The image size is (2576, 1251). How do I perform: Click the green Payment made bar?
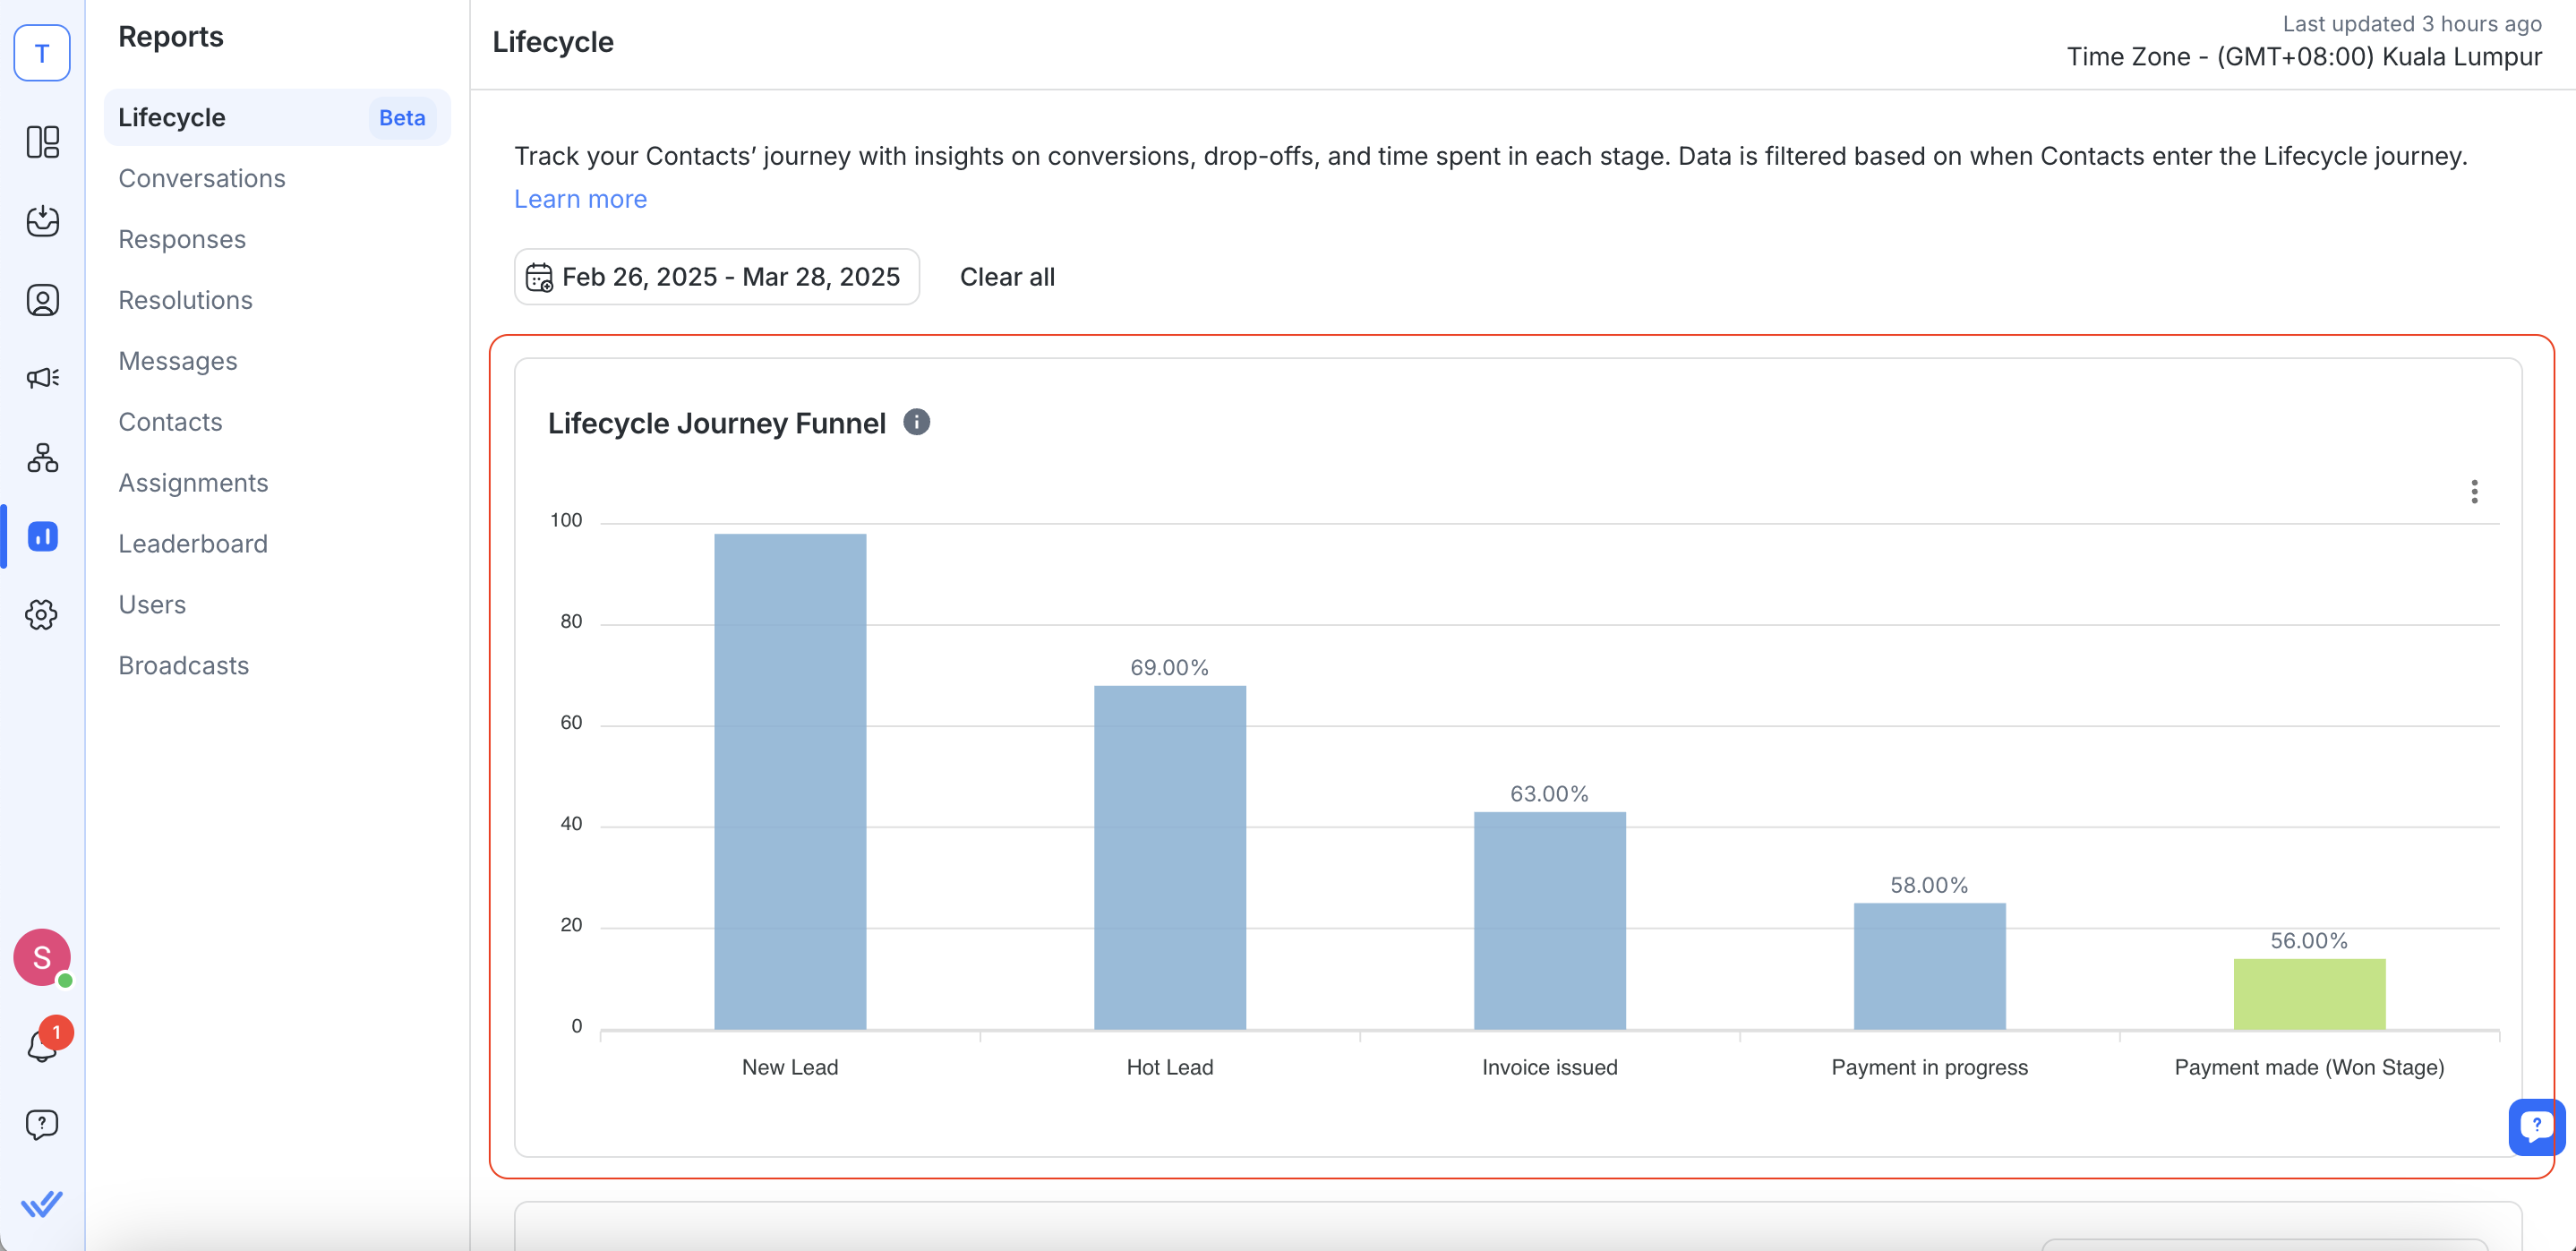[2309, 994]
